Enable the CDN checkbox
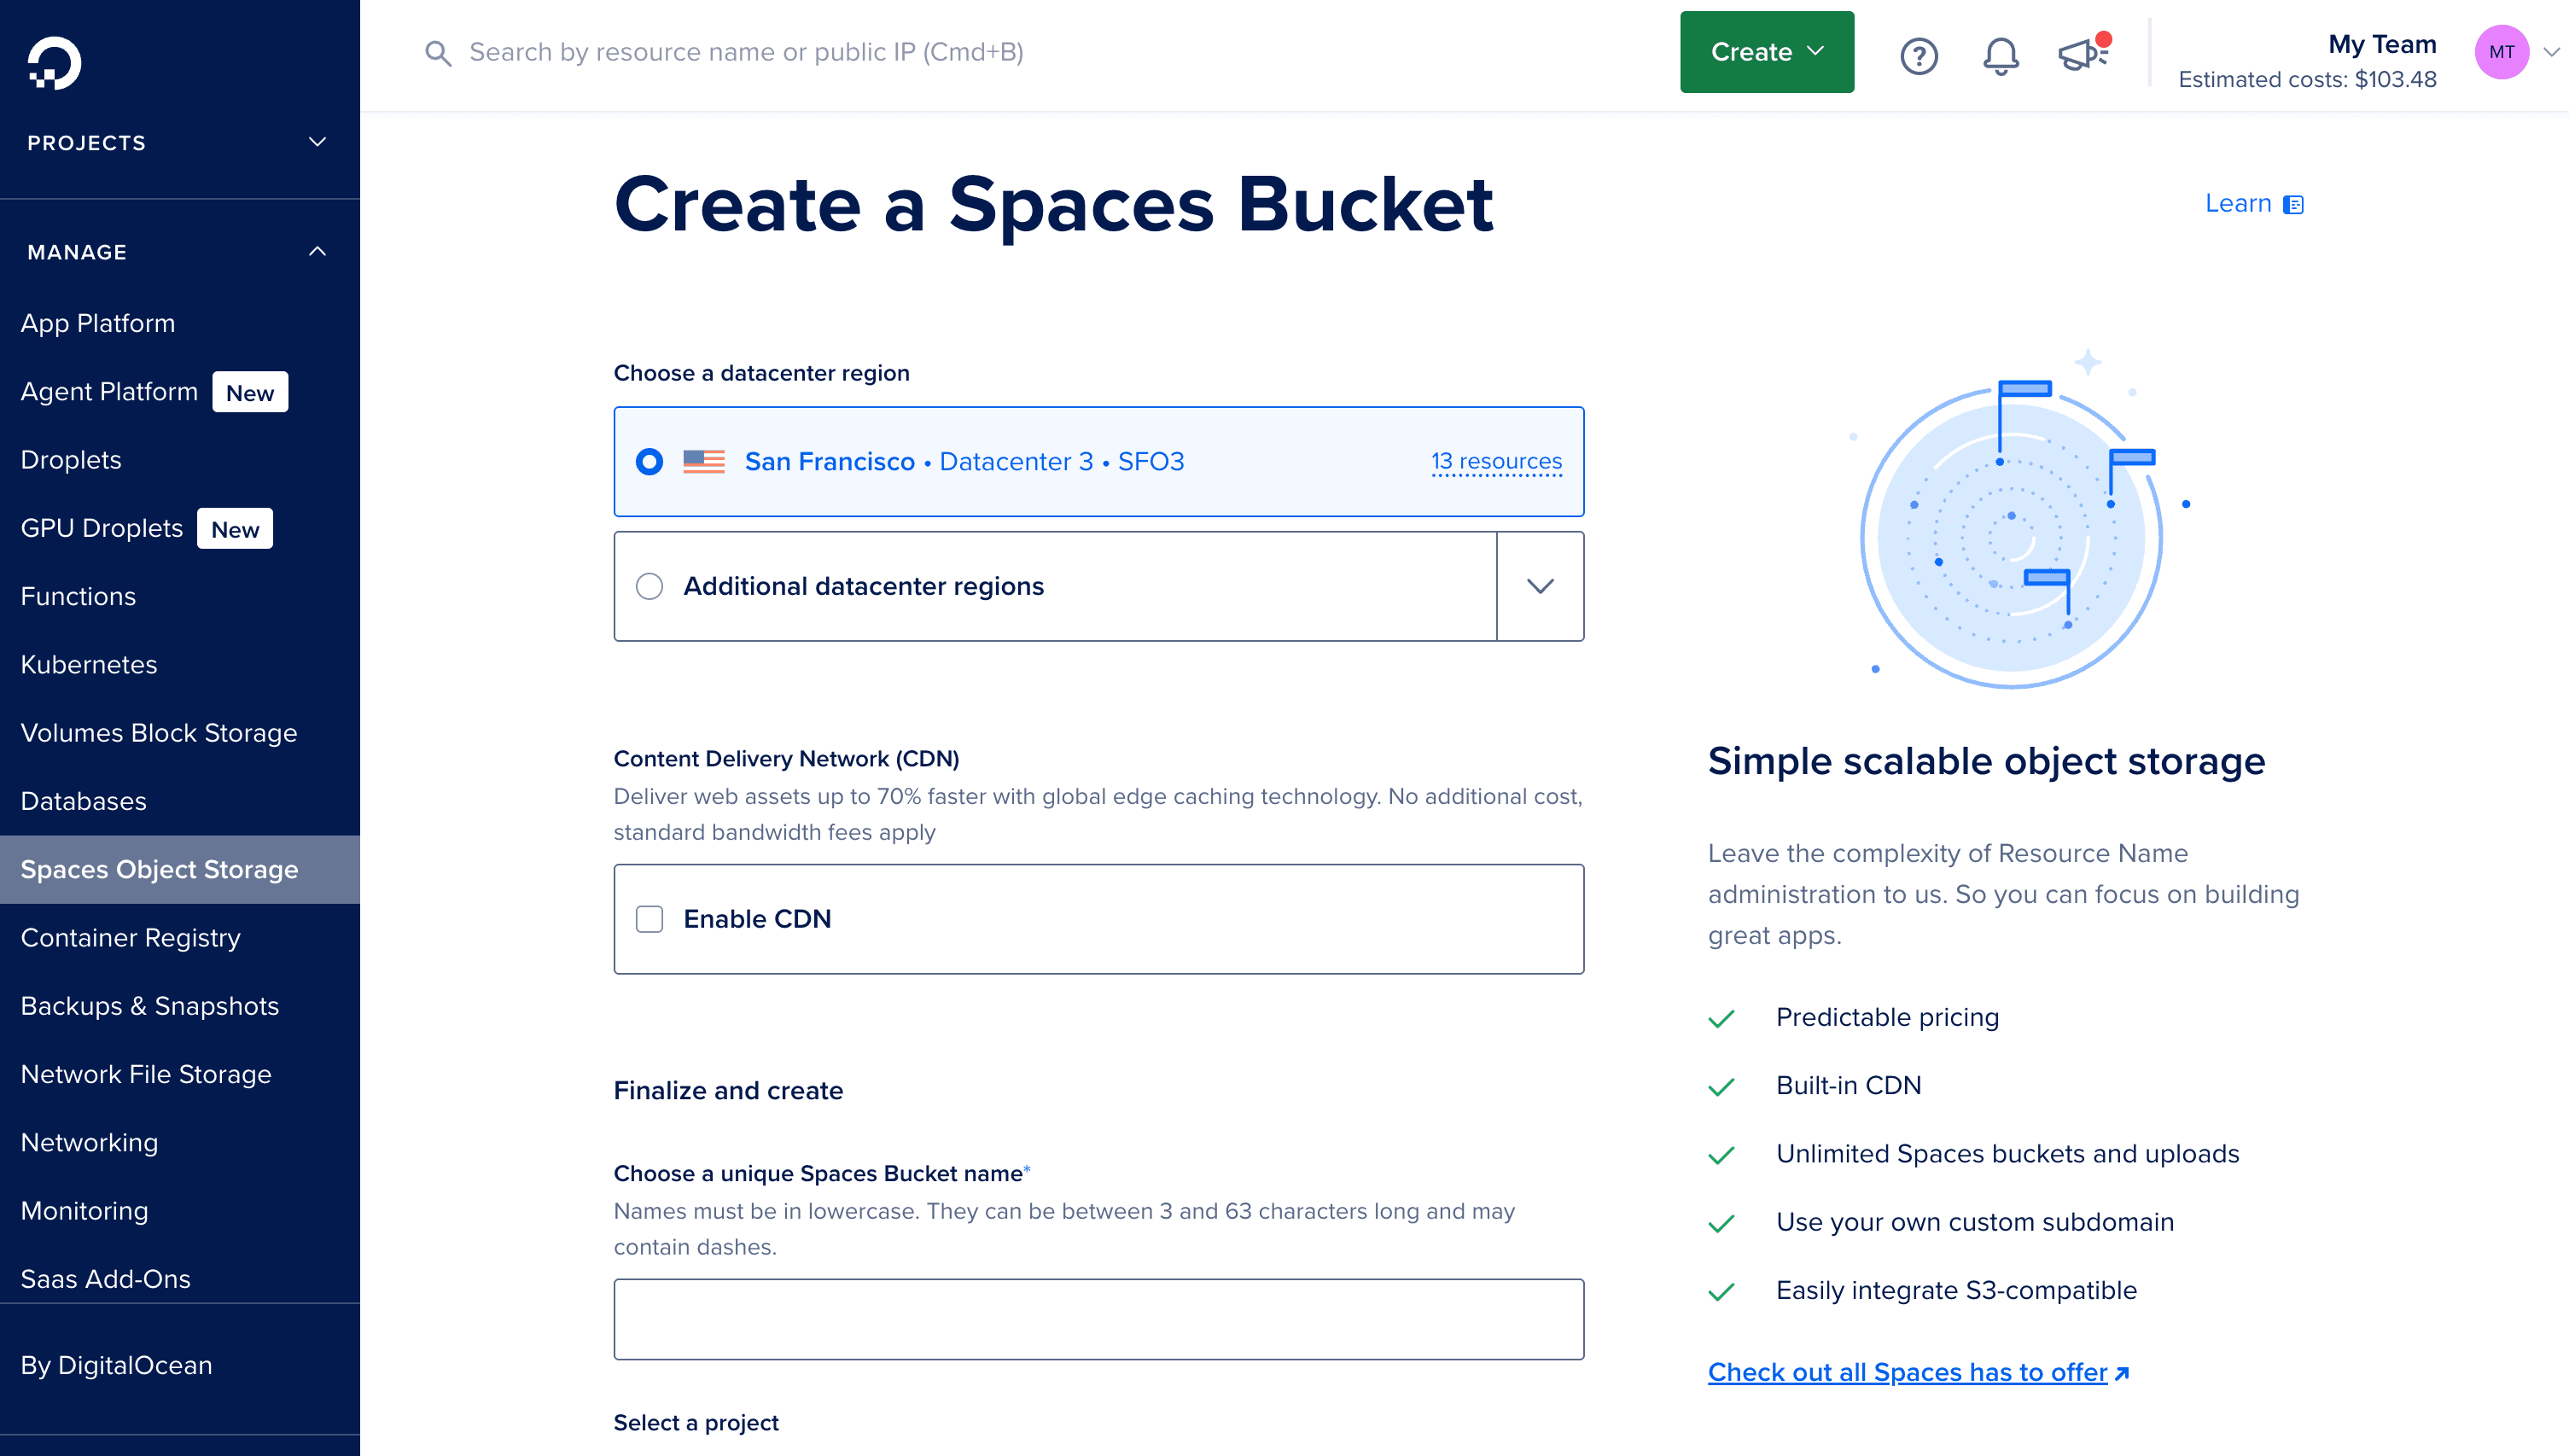Image resolution: width=2569 pixels, height=1456 pixels. [649, 918]
